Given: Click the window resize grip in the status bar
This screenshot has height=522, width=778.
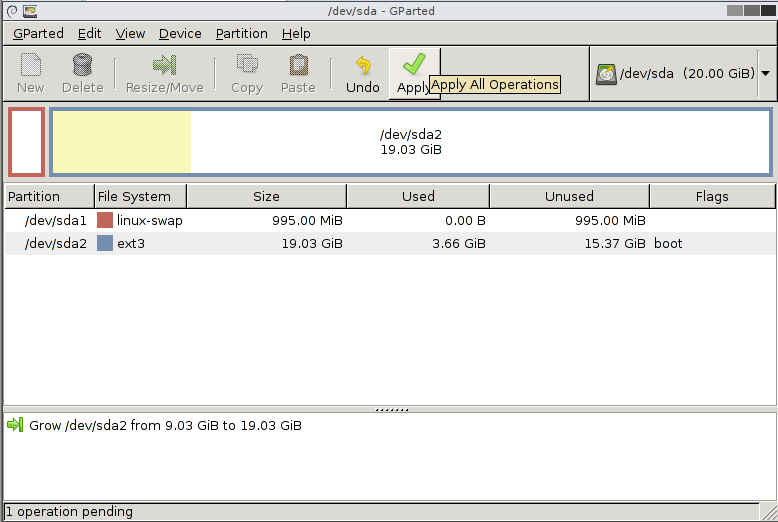Looking at the screenshot, I should pyautogui.click(x=769, y=512).
